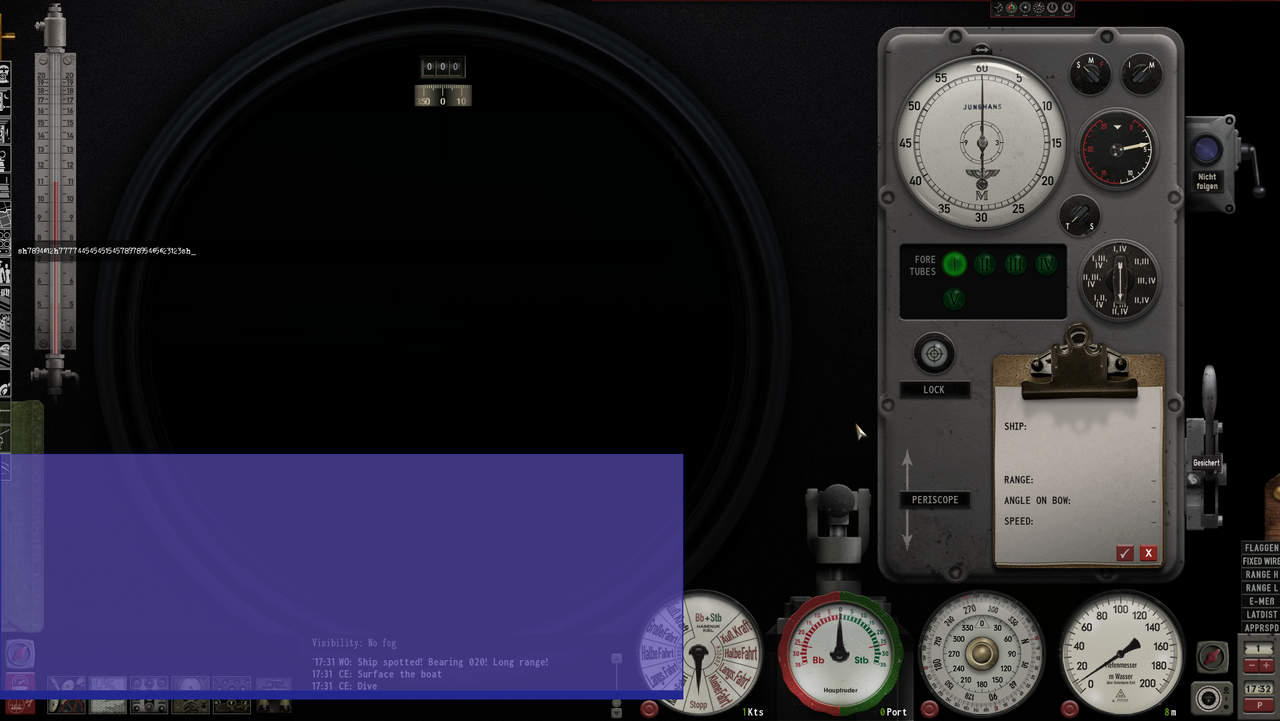Click the 17:32 clock display
The image size is (1280, 721).
[x=1258, y=689]
